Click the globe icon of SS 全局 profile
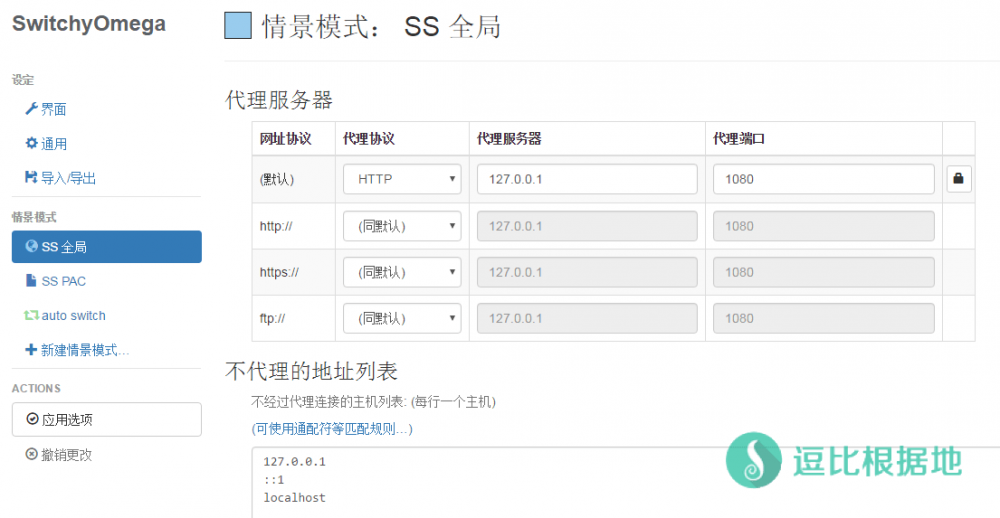The image size is (1000, 518). tap(31, 246)
